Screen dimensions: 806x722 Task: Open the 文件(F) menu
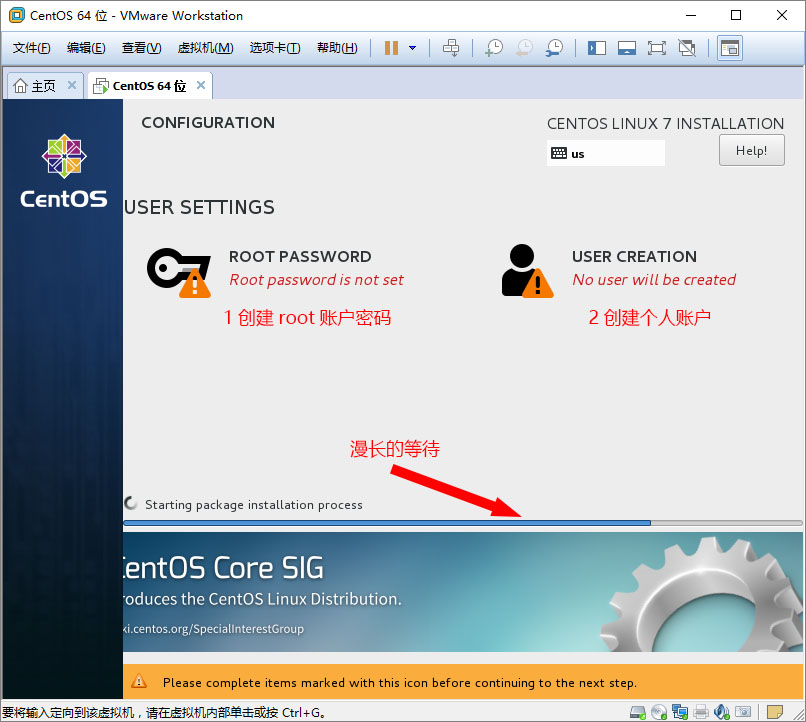coord(31,48)
